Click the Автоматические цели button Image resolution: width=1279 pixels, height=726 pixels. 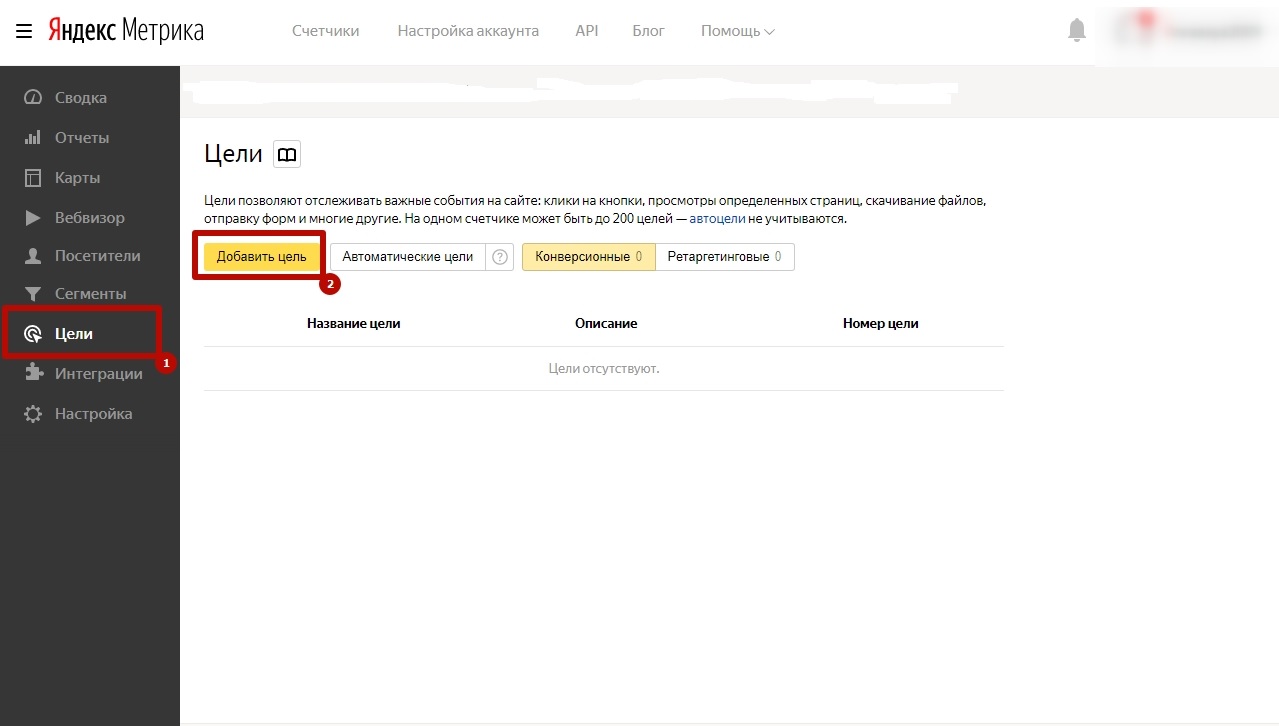click(407, 257)
